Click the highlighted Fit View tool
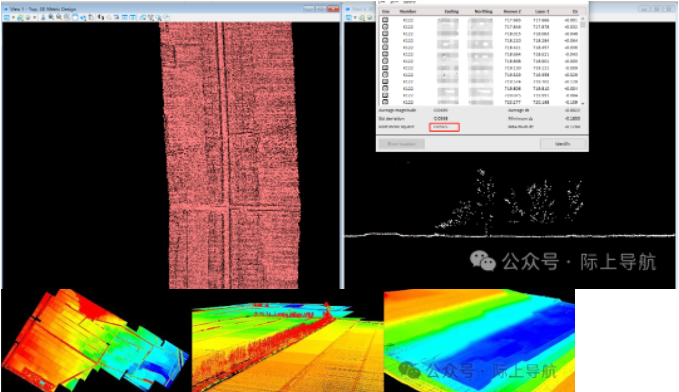Image resolution: width=679 pixels, height=392 pixels. 75,17
